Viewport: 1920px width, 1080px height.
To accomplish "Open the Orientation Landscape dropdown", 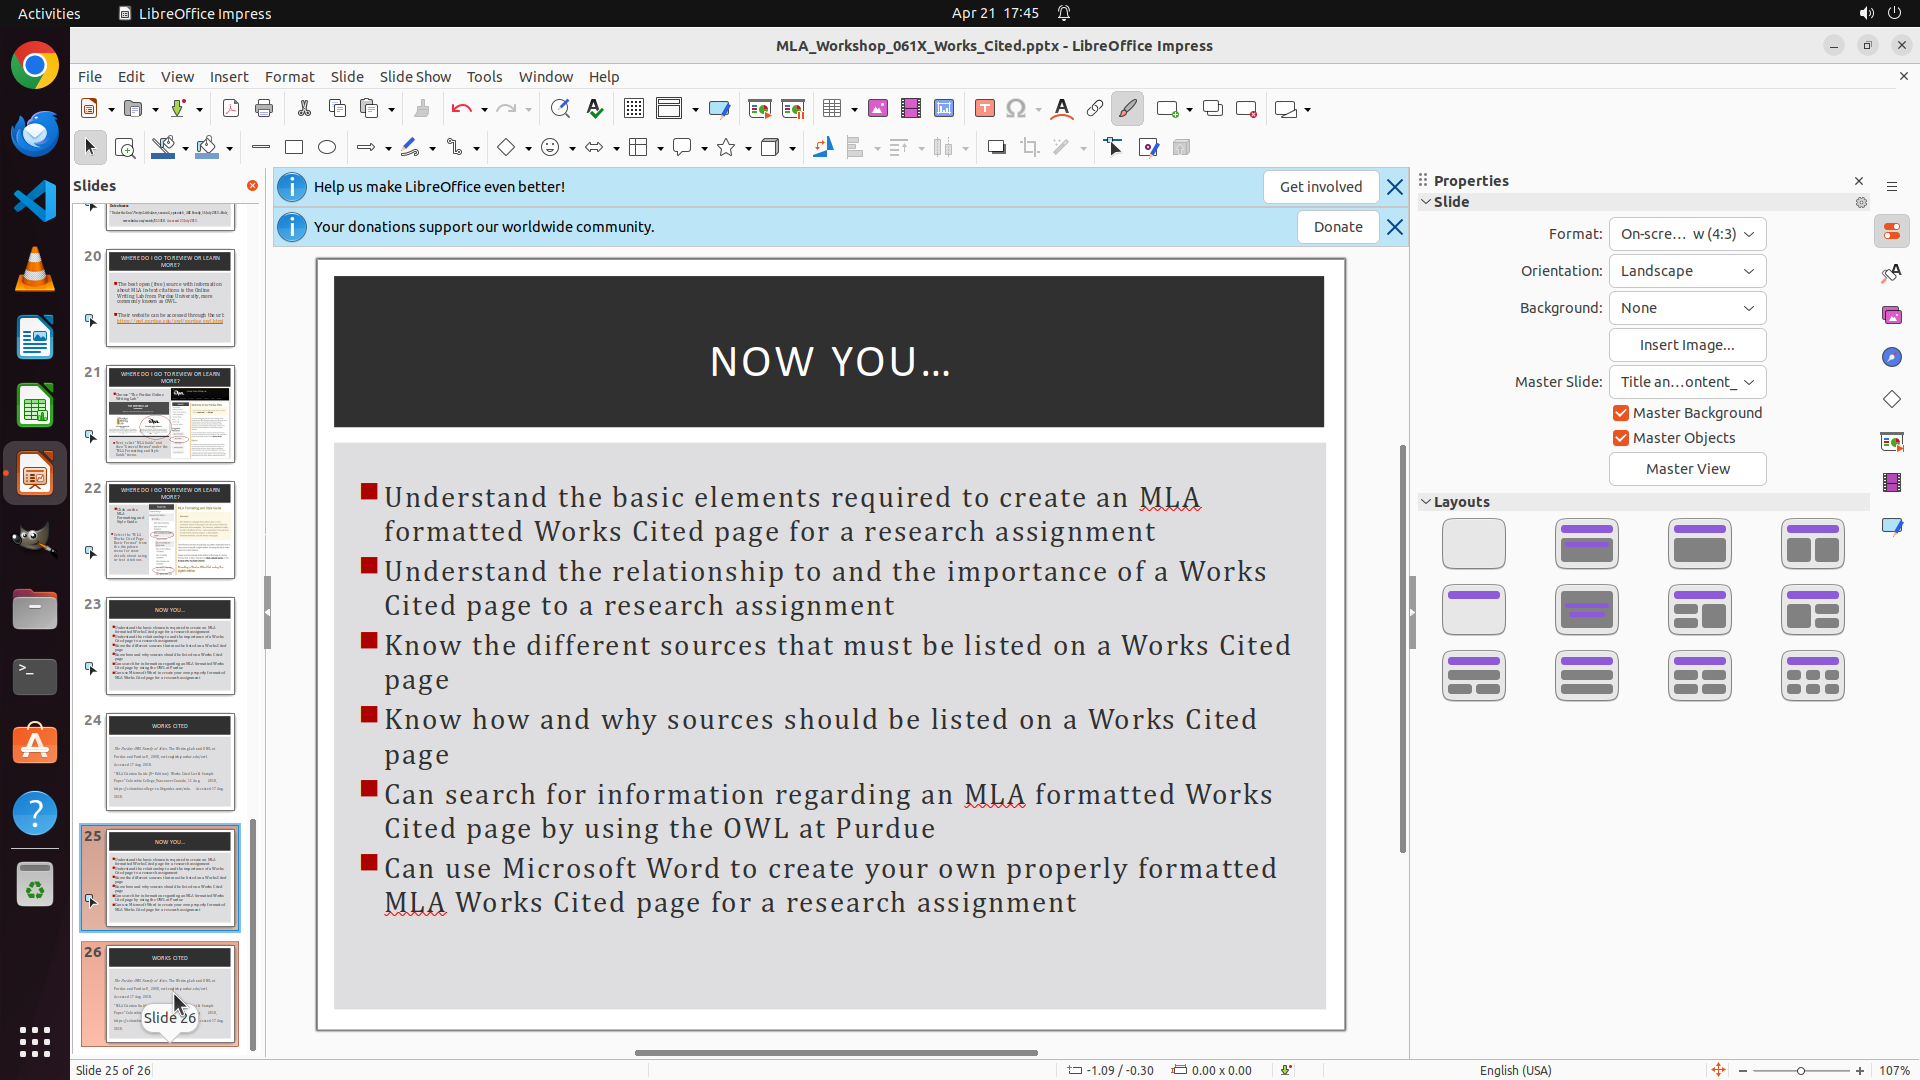I will (x=1687, y=271).
